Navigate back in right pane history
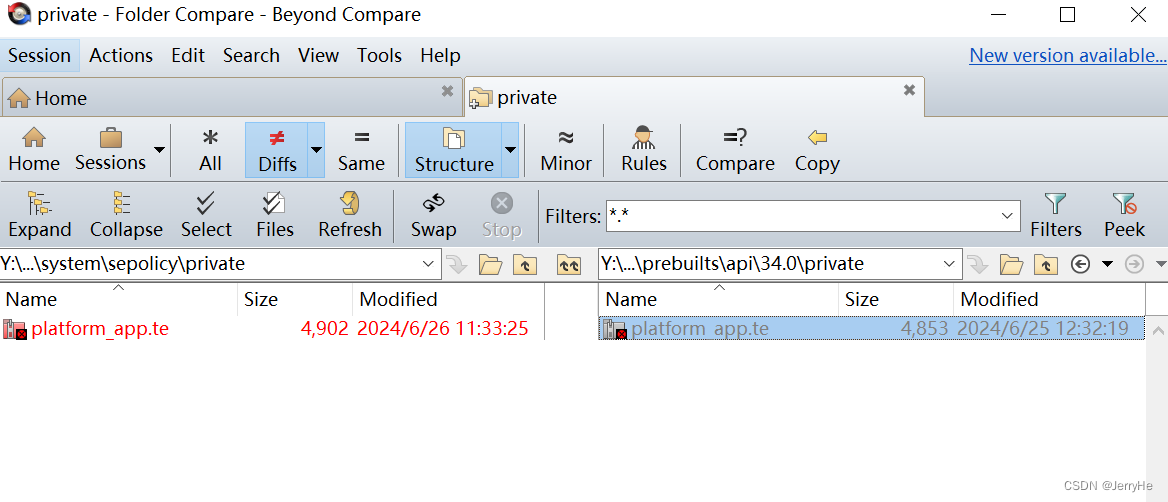Screen dimensions: 1168x502 [x=1081, y=264]
